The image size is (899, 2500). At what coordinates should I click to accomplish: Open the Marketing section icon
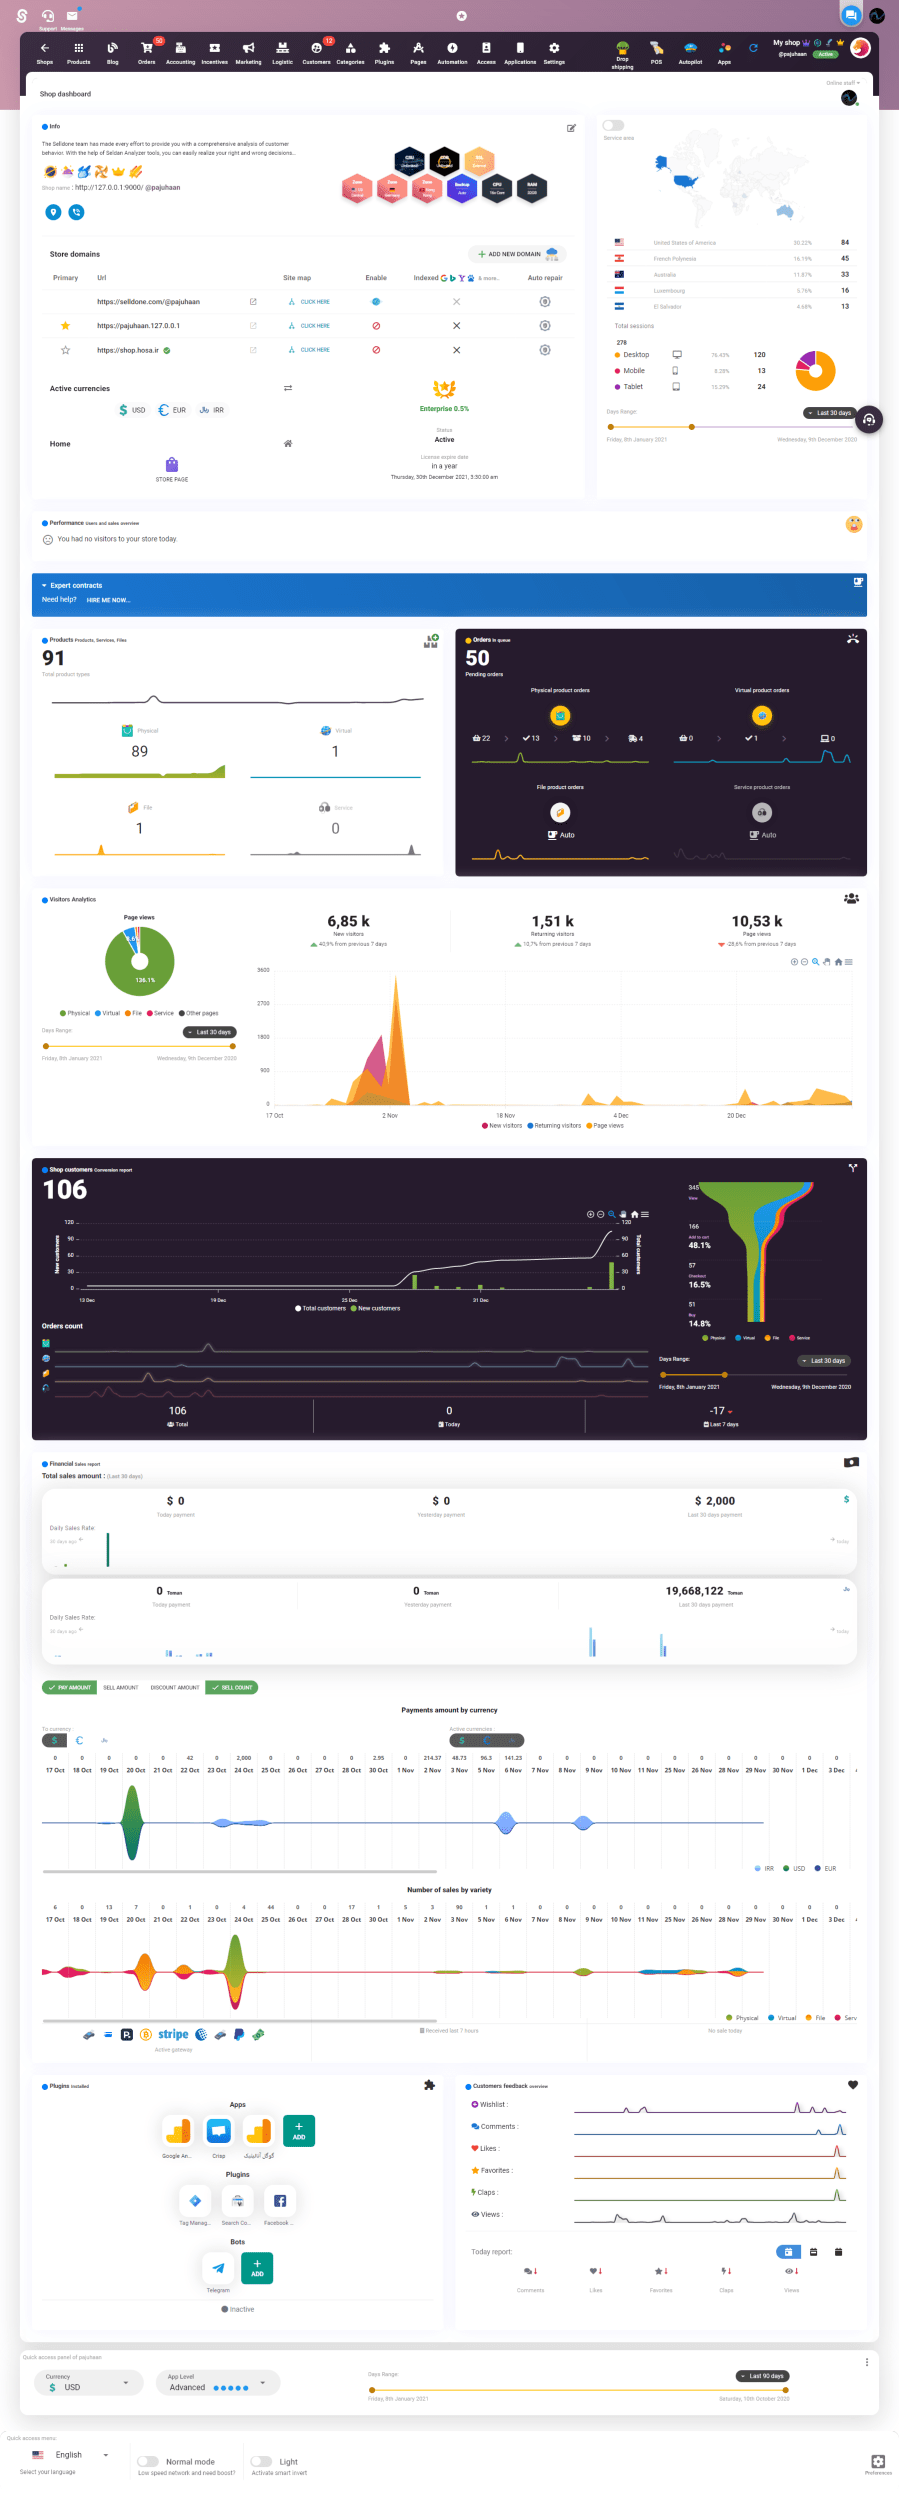[248, 52]
